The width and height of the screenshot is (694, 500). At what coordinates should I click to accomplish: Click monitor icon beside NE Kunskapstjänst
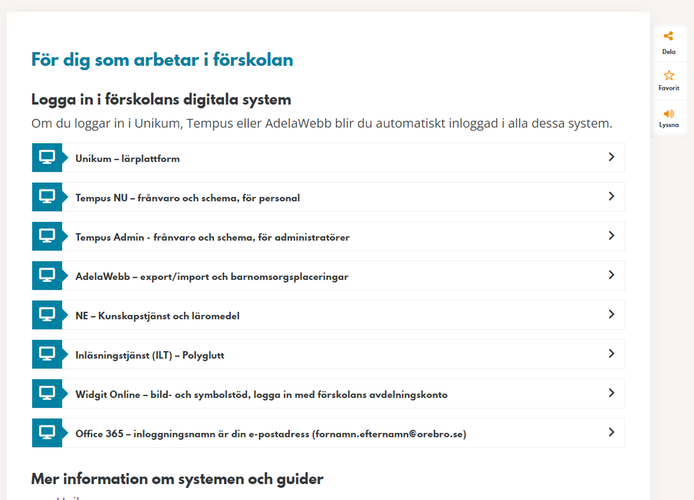coord(47,315)
